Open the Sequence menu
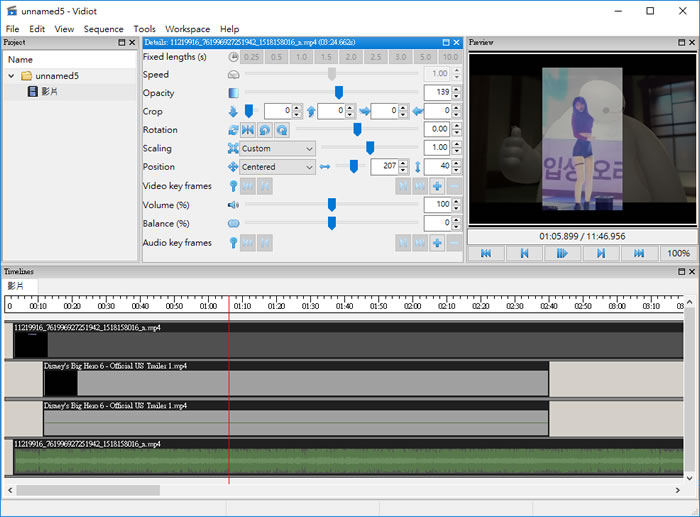 click(103, 29)
